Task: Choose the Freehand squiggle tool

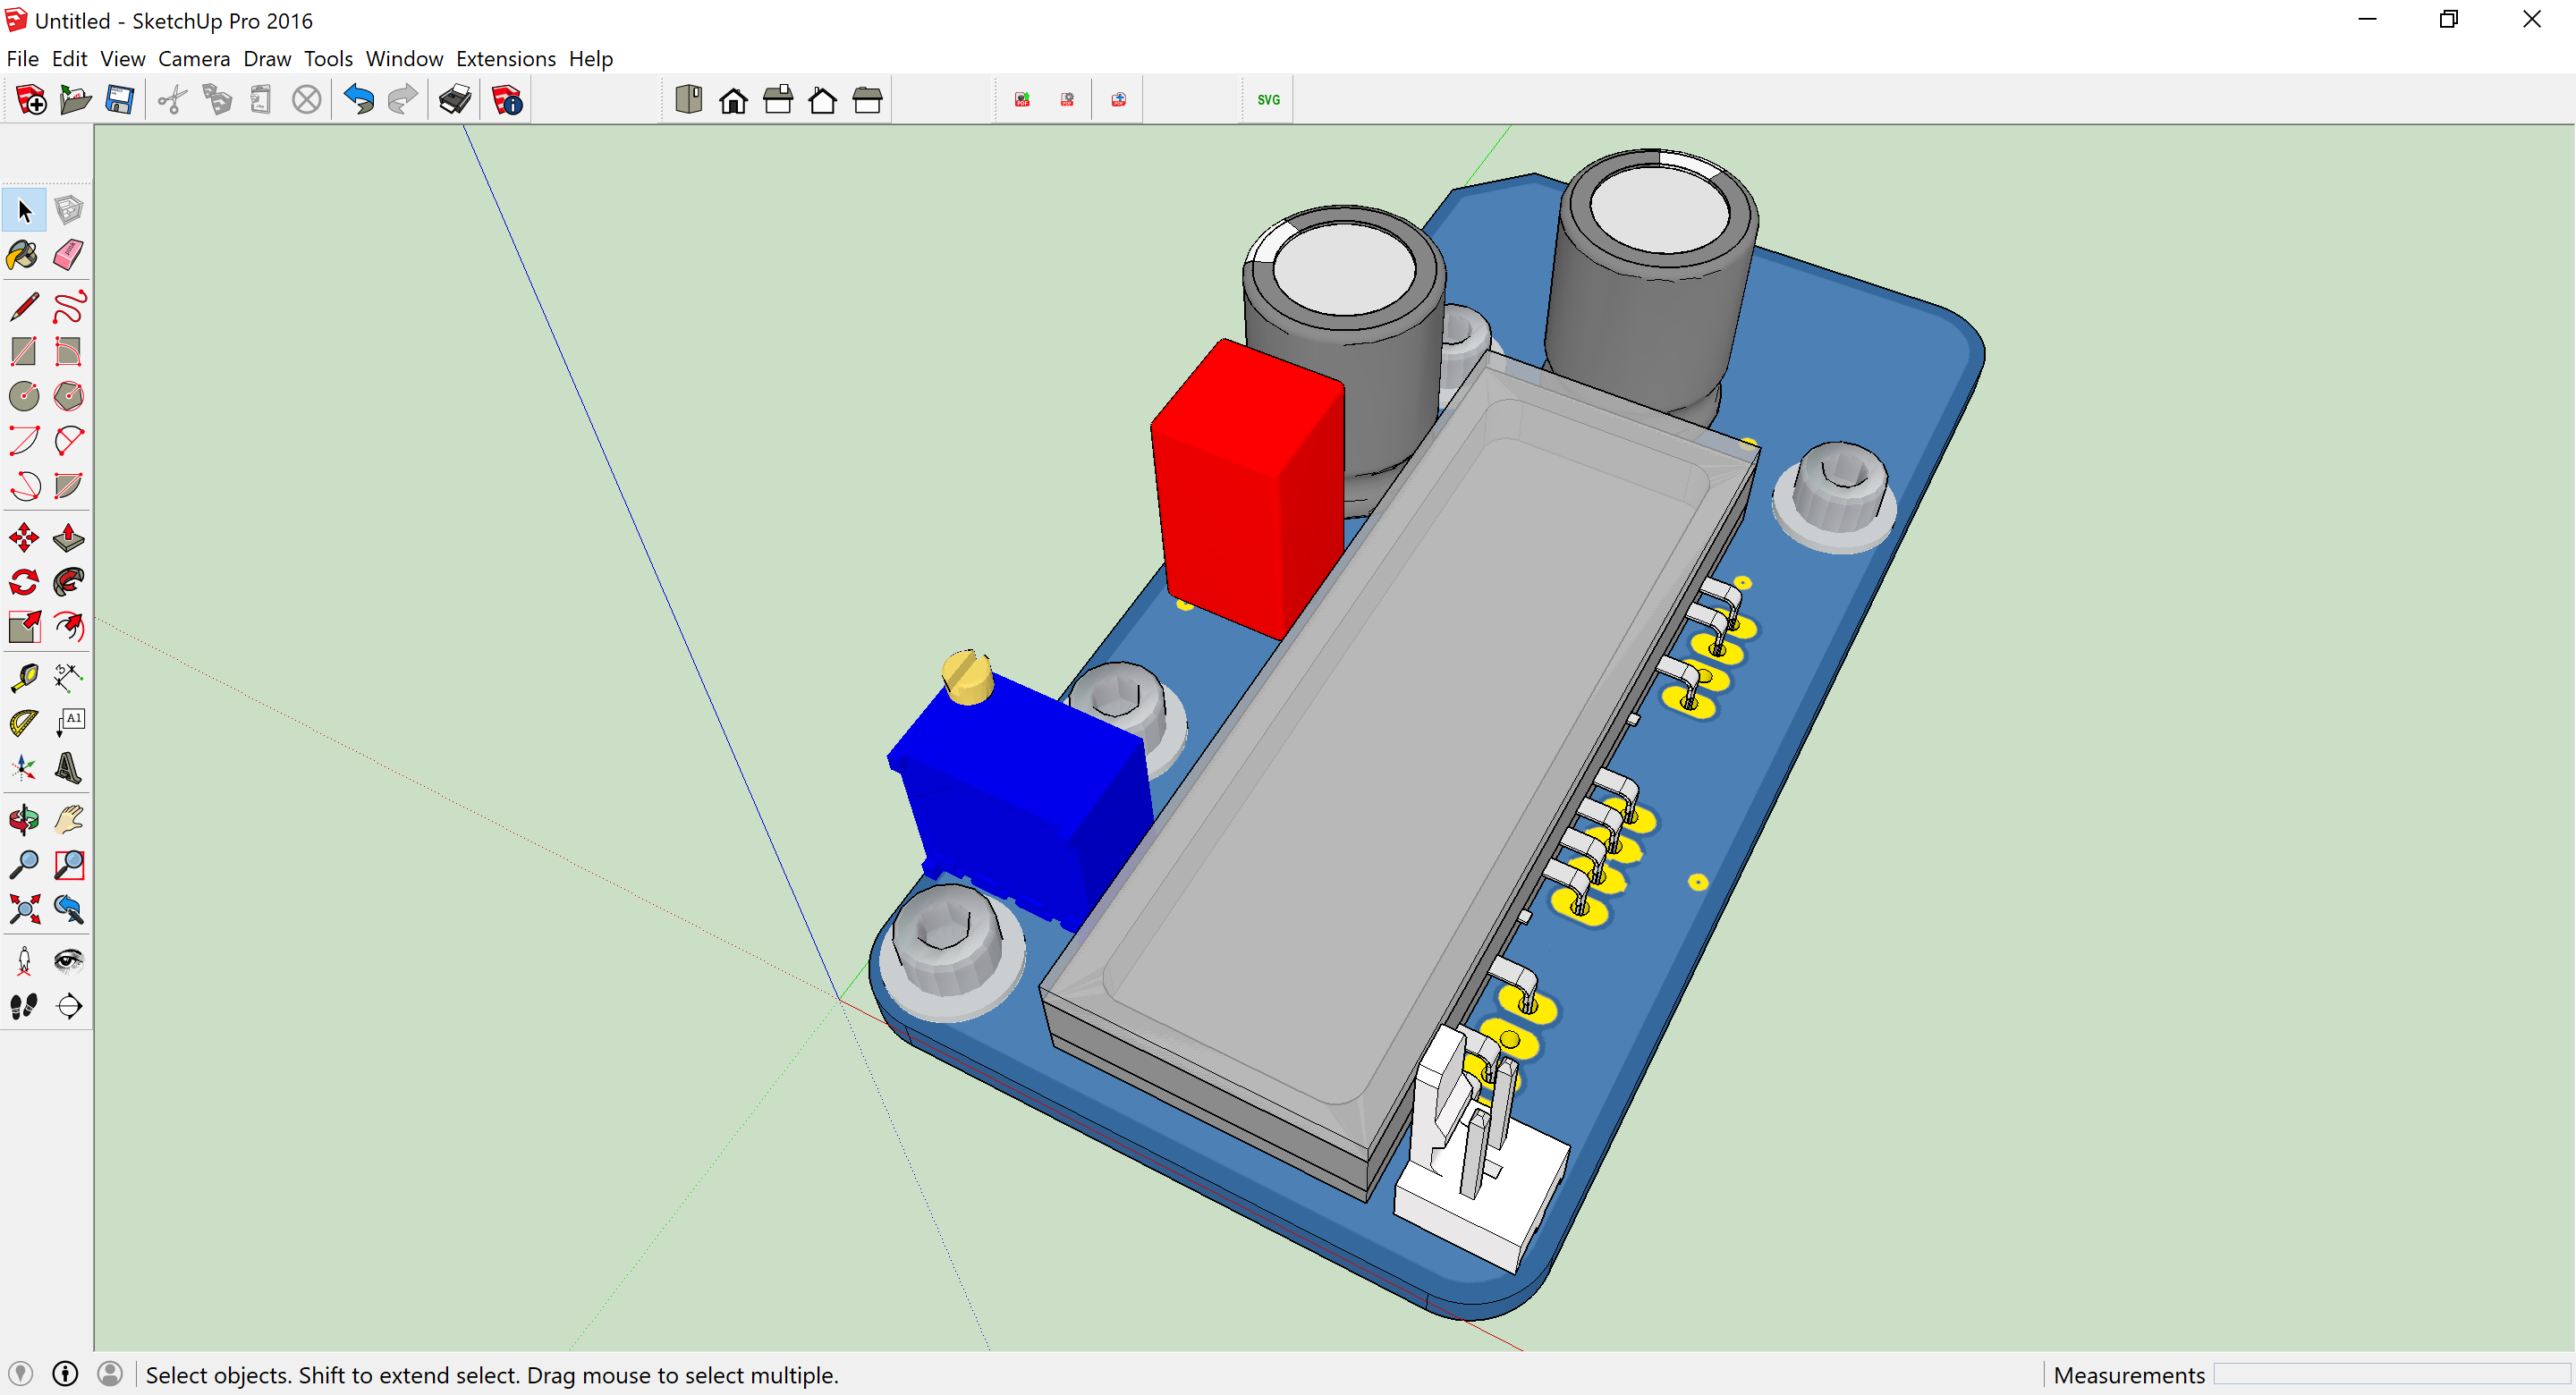Action: [x=68, y=307]
